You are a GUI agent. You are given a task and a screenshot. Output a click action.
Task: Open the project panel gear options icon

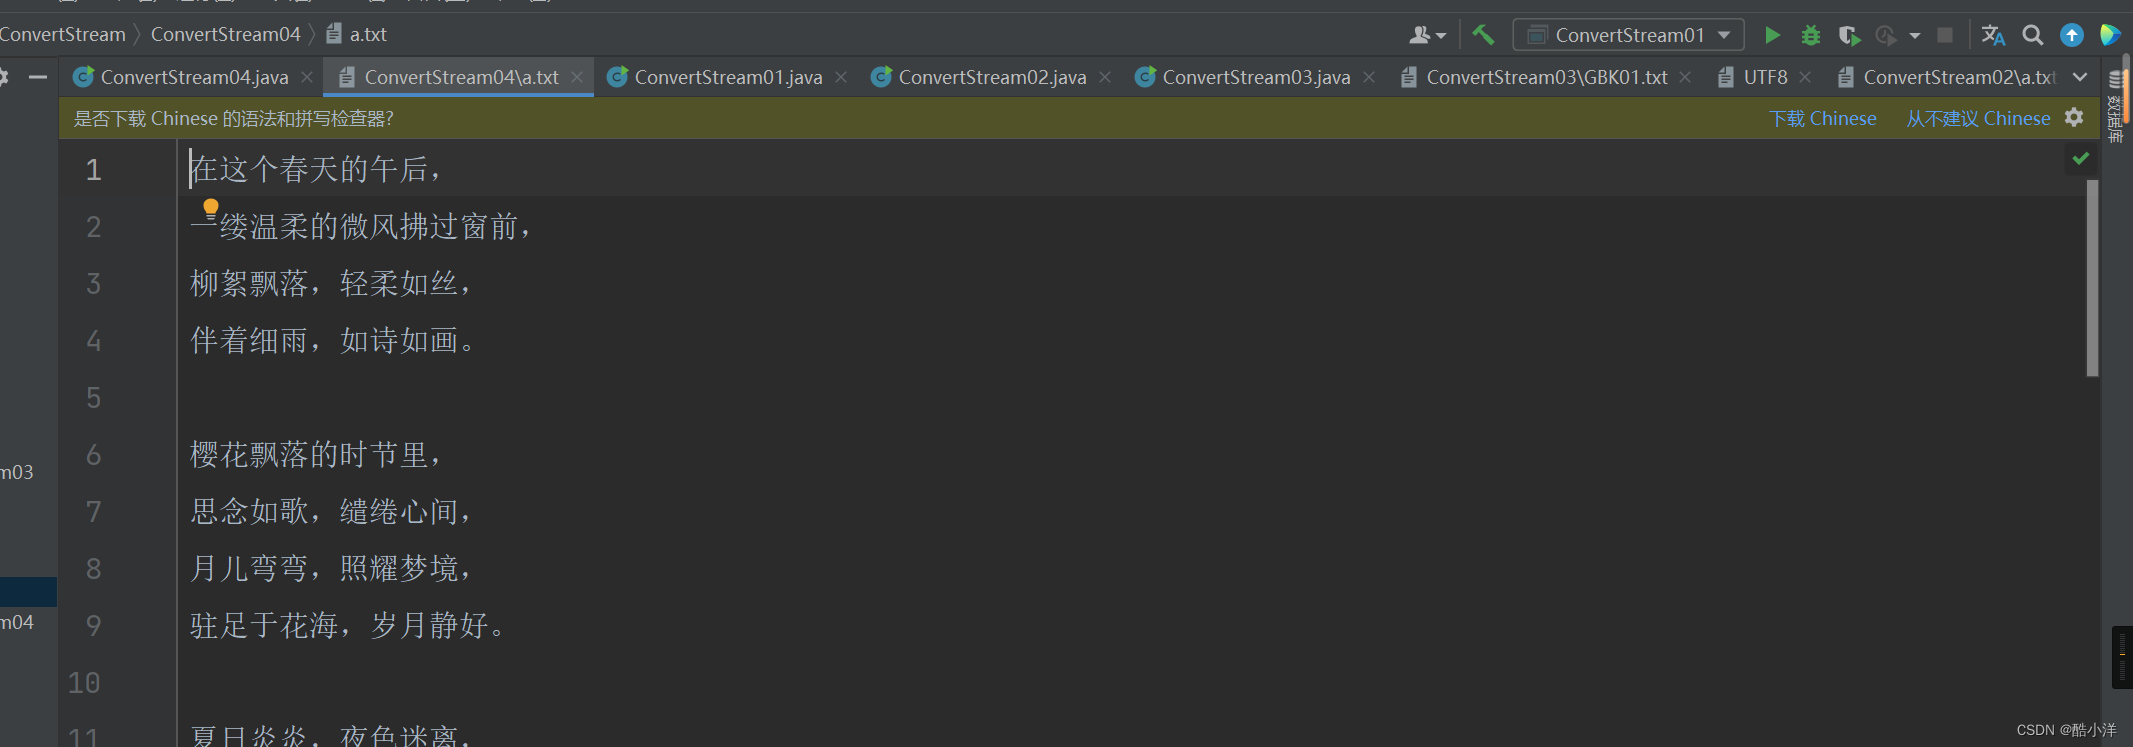pos(3,77)
